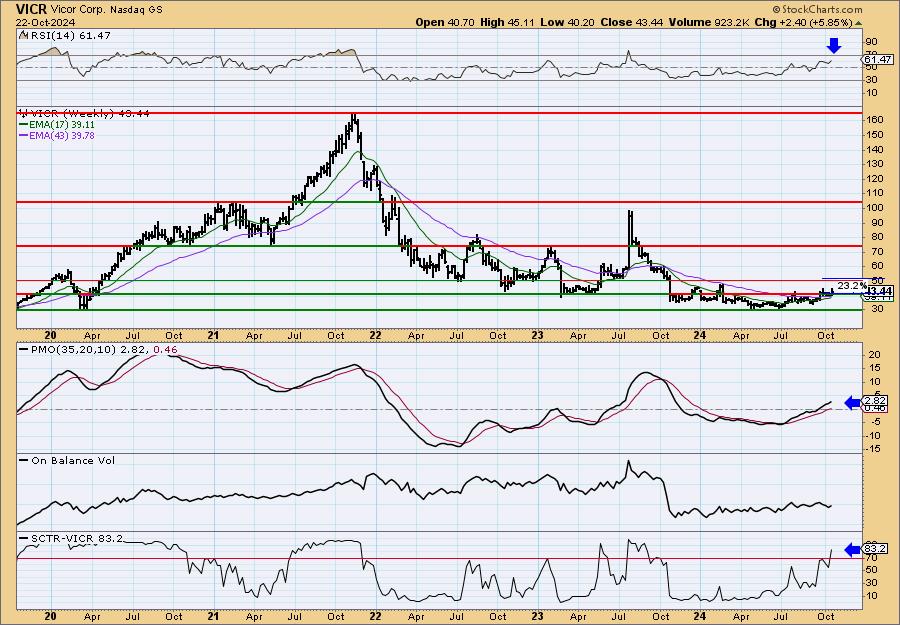
Task: Click the On Balance Vol panel label
Action: click(x=67, y=460)
